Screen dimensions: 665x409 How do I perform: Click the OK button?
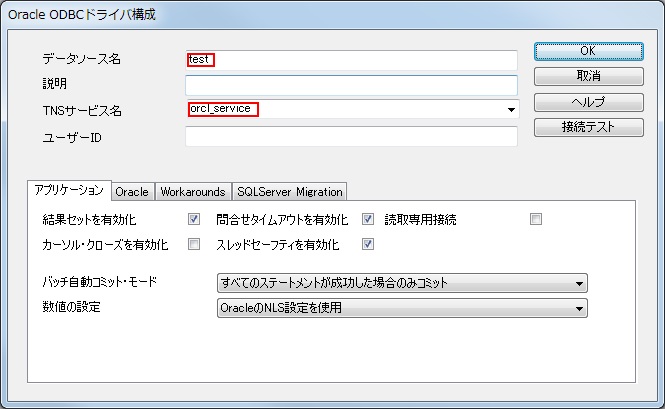pyautogui.click(x=589, y=51)
